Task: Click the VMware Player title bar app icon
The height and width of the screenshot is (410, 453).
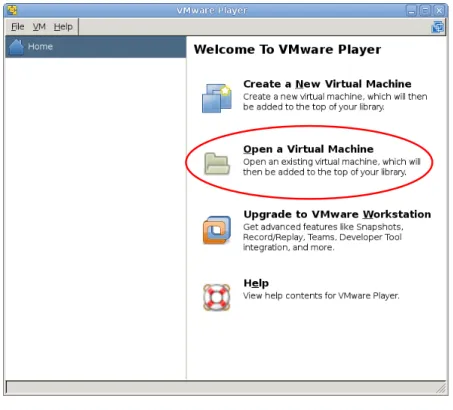Action: [12, 10]
